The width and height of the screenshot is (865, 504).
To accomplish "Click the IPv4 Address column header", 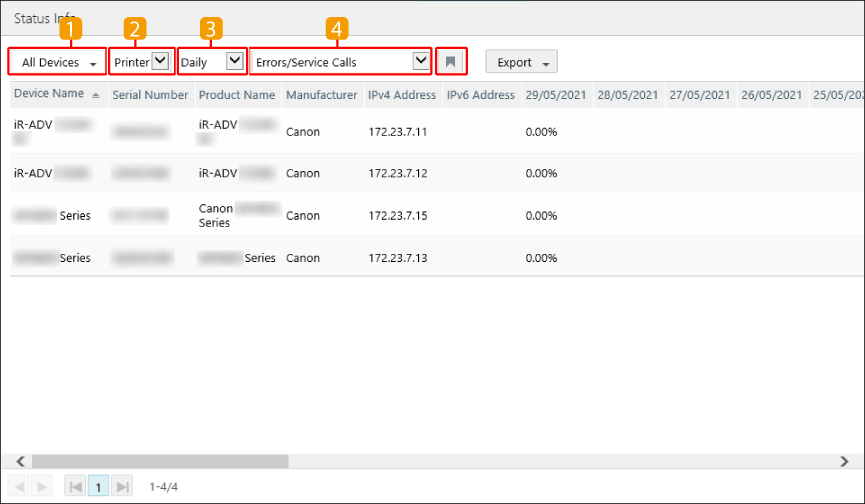I will [402, 95].
